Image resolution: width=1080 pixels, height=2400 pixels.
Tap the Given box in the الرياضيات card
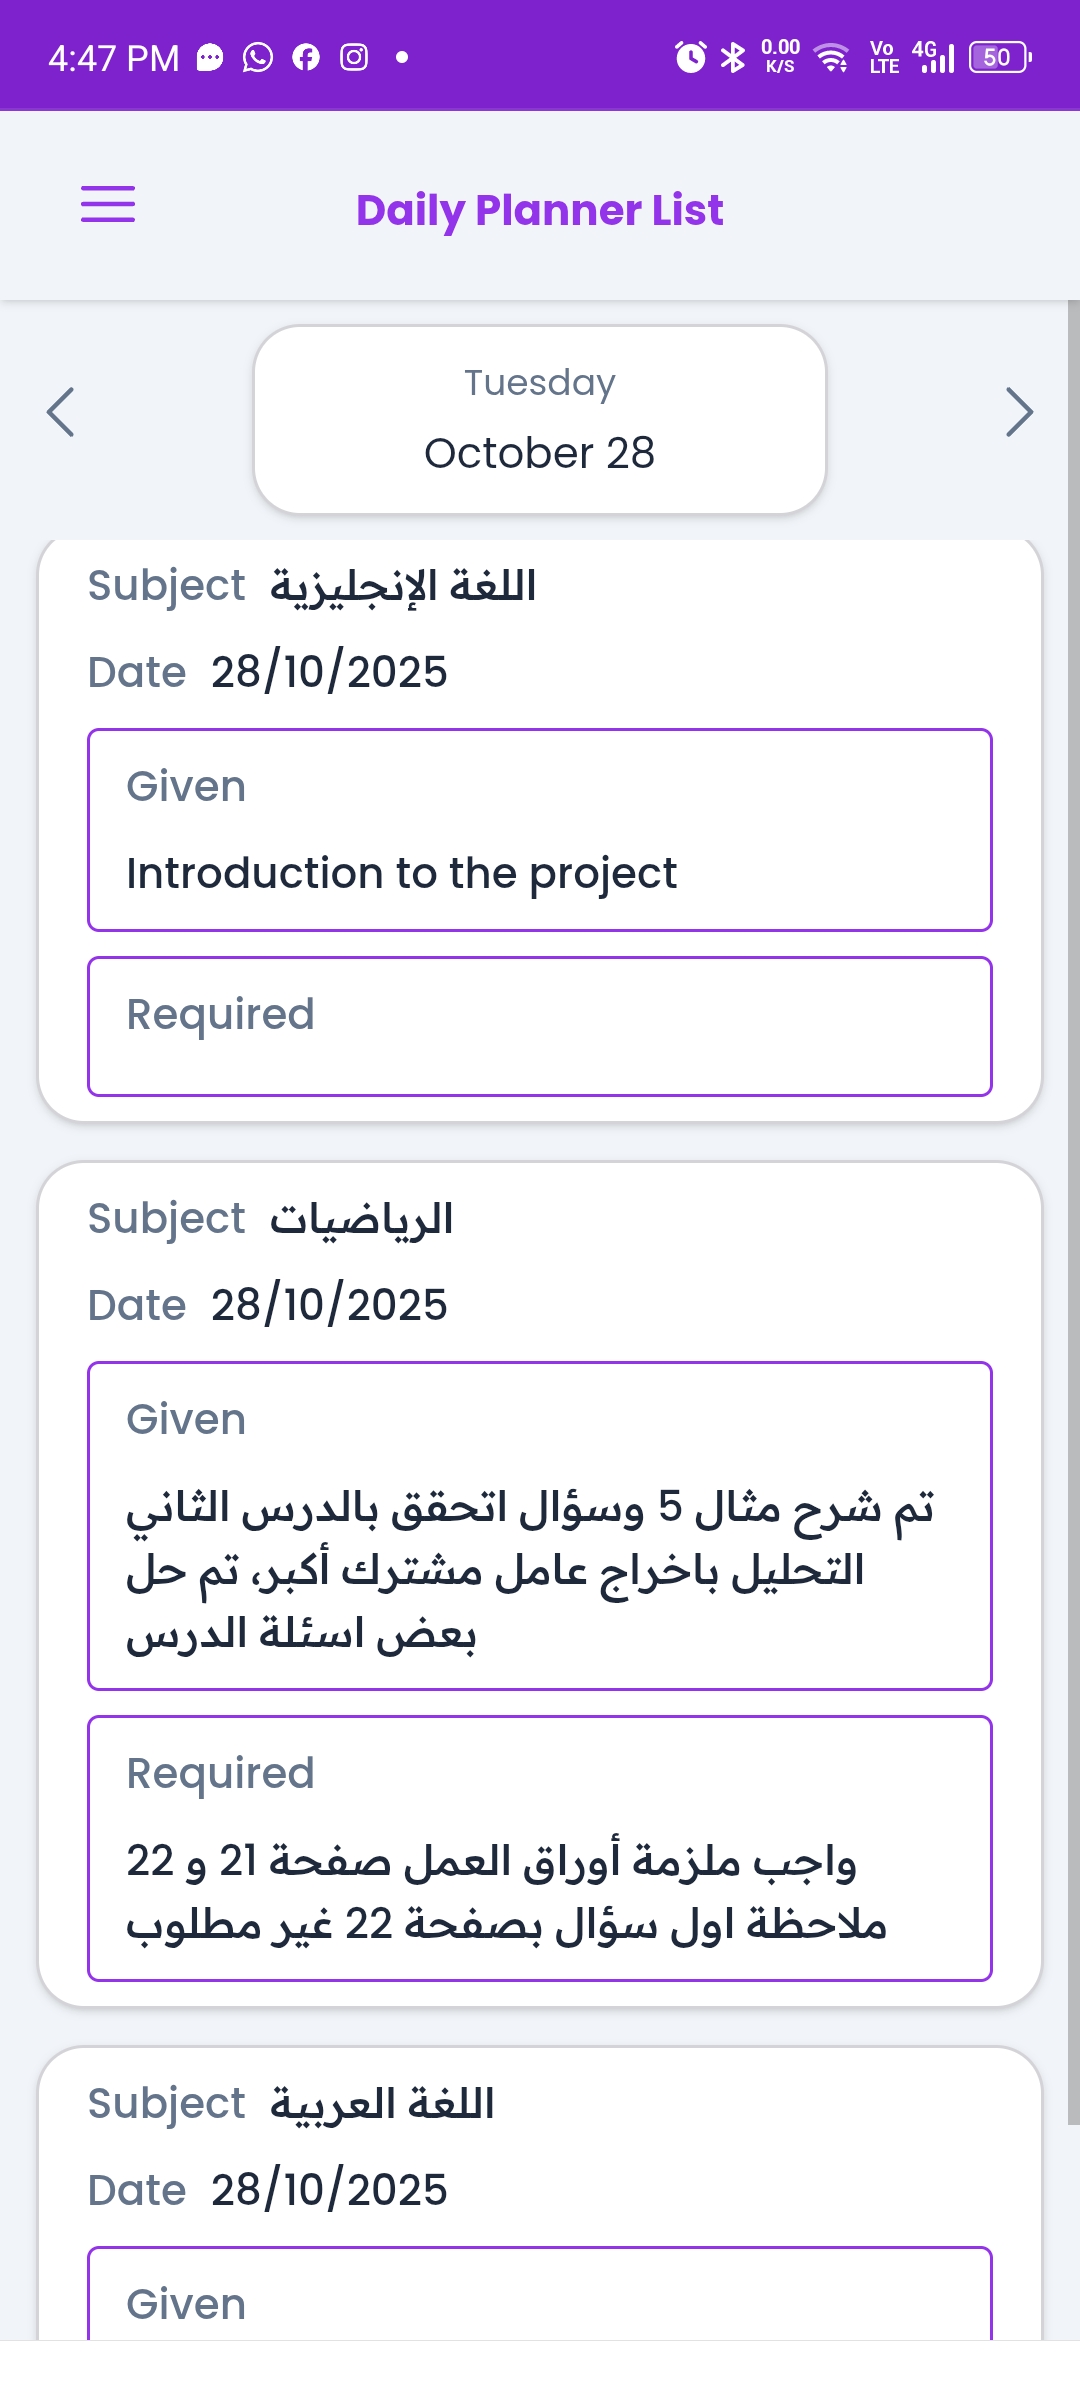(x=540, y=1526)
